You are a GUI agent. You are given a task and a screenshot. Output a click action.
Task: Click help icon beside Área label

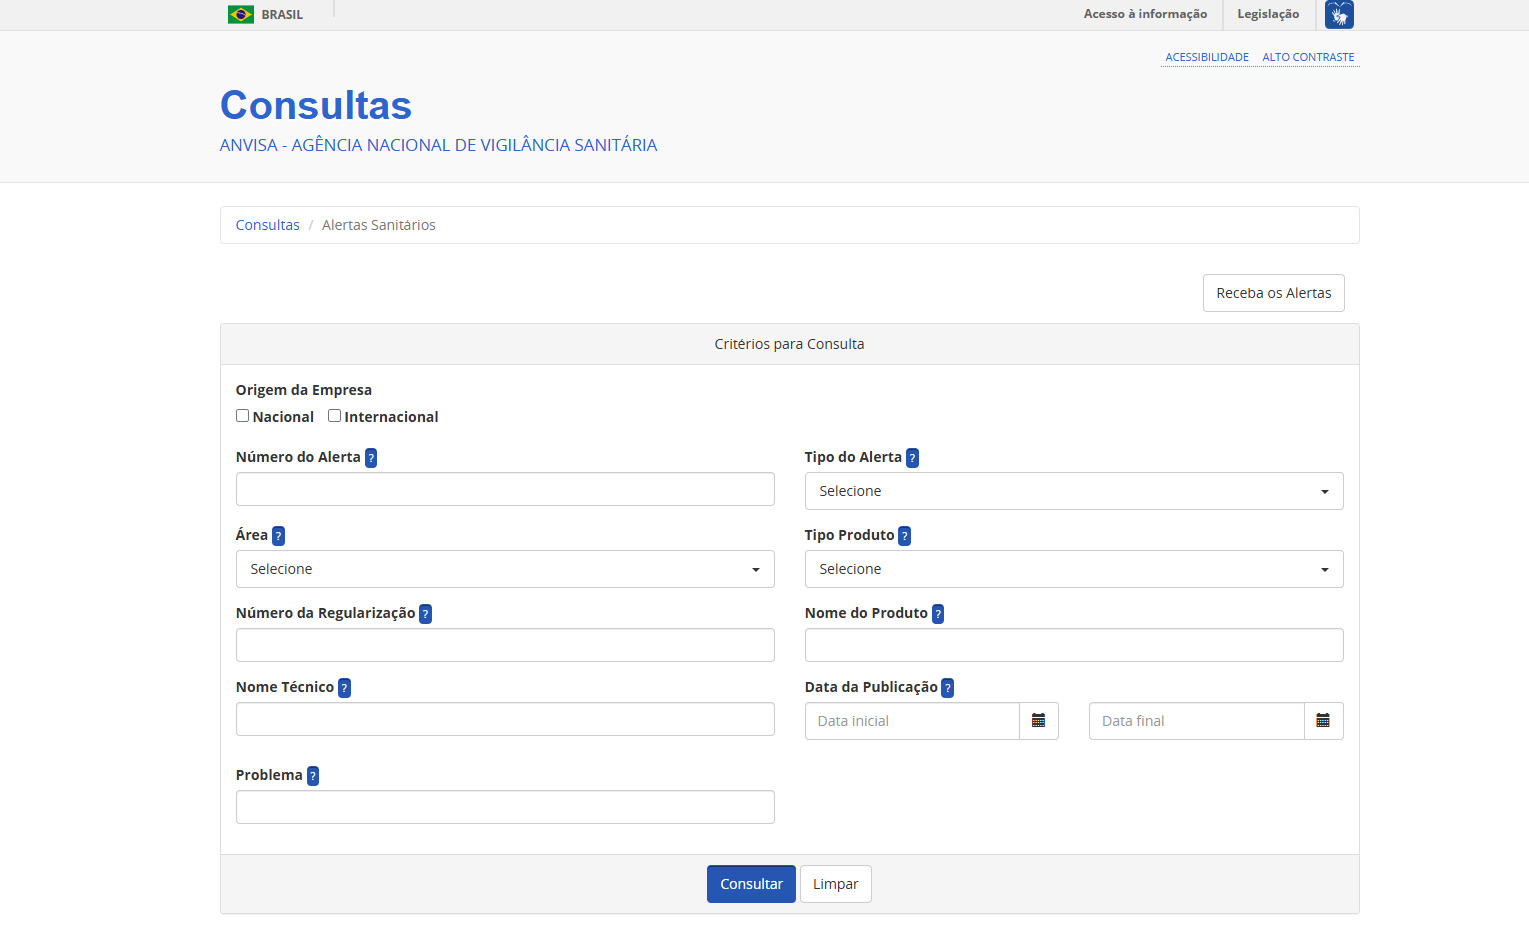click(278, 536)
